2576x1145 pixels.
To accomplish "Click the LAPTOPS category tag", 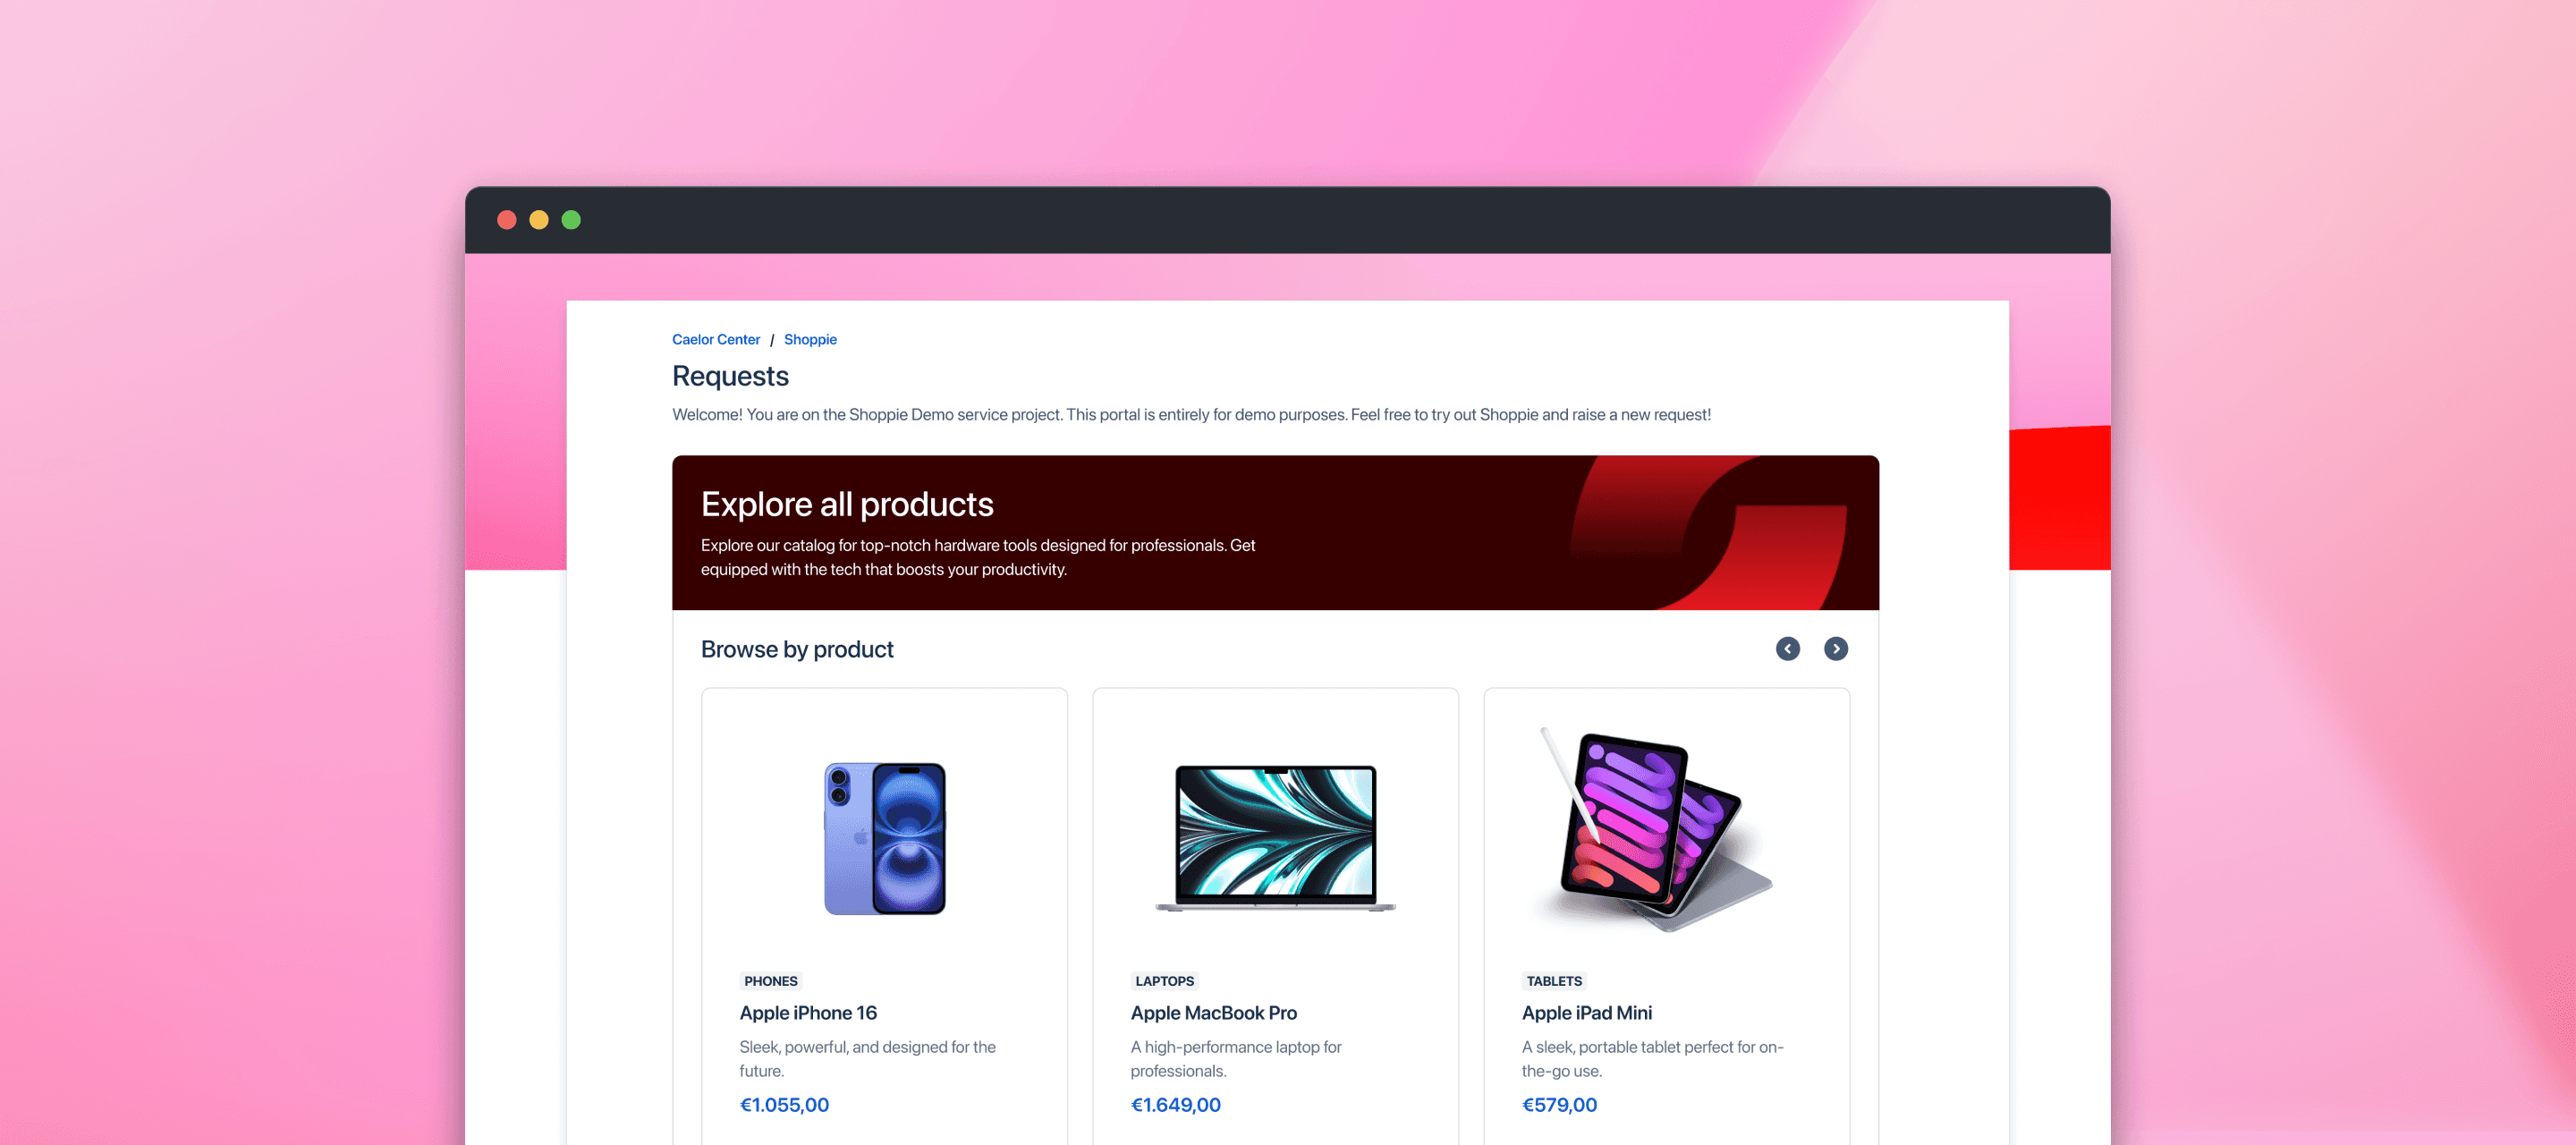I will (1164, 981).
